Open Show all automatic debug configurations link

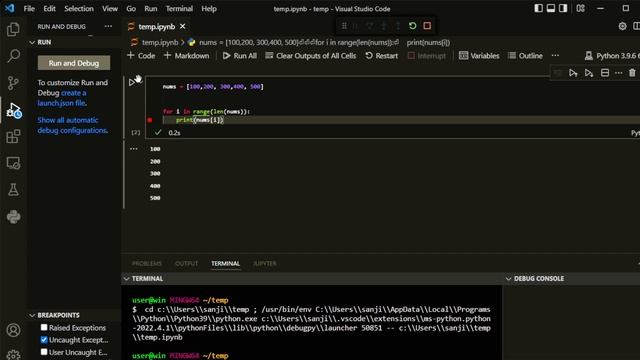73,125
